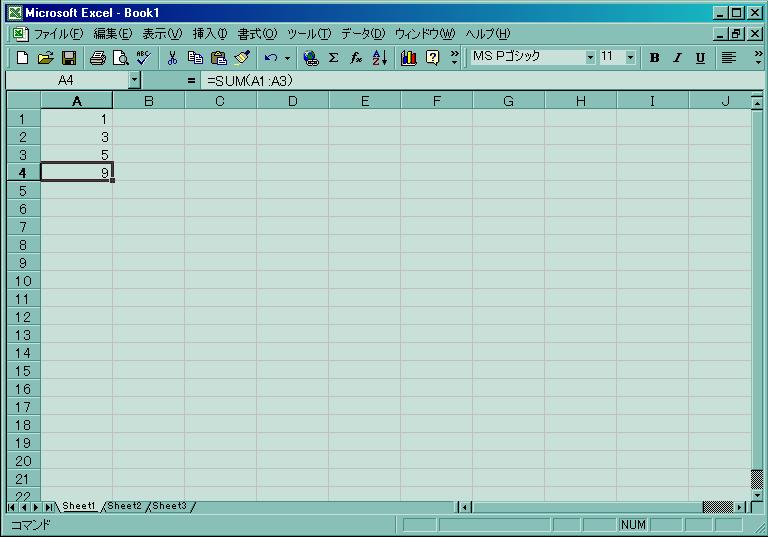Viewport: 768px width, 537px height.
Task: Open the MS P Gothic font dropdown
Action: point(590,58)
